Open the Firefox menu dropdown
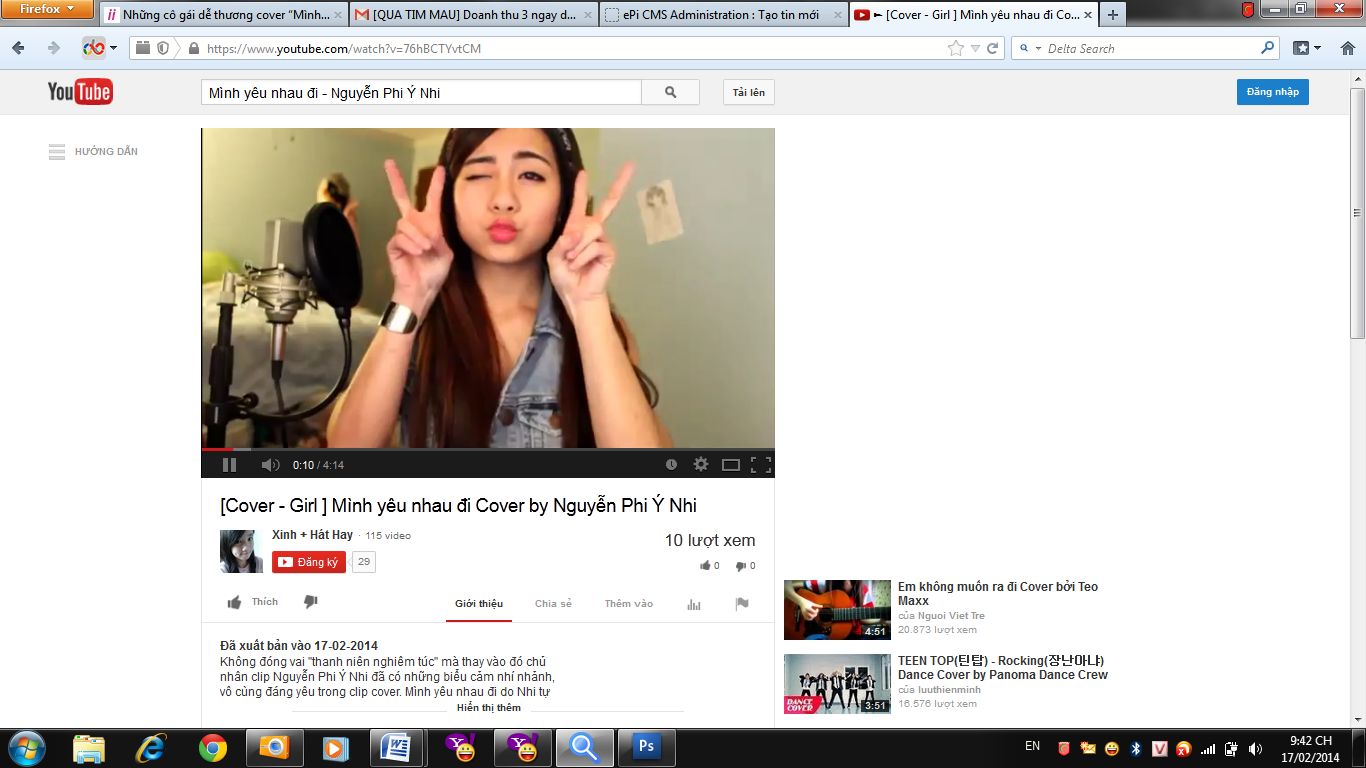 [48, 10]
